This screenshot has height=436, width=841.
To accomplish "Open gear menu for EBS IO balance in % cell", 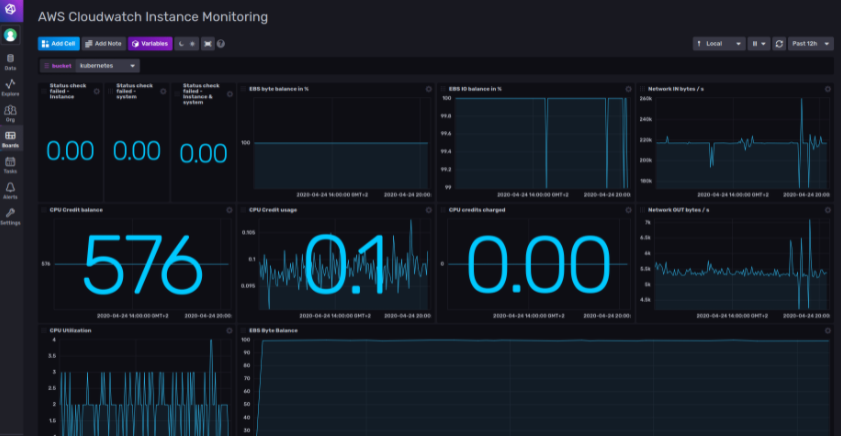I will [628, 89].
